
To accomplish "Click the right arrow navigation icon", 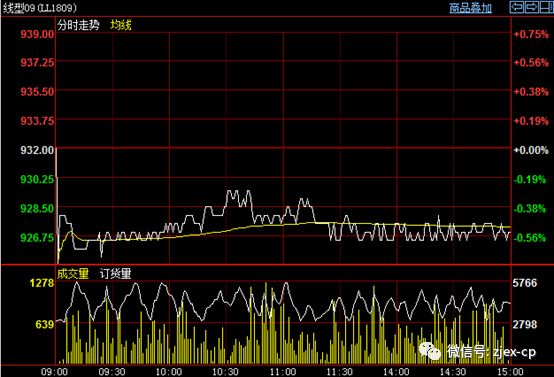I will point(532,7).
